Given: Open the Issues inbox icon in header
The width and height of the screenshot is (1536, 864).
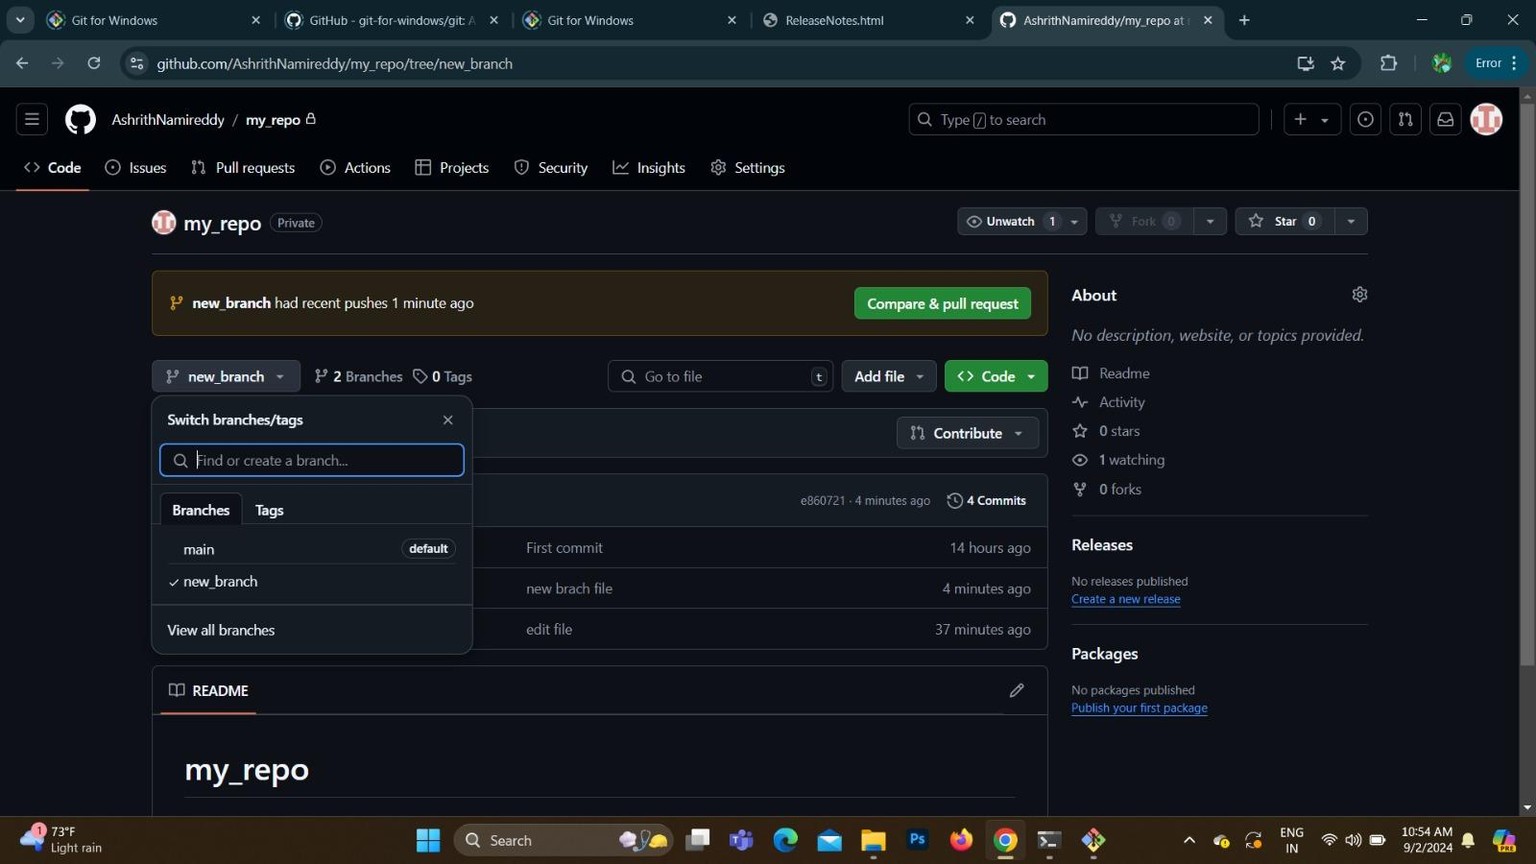Looking at the screenshot, I should [1365, 119].
